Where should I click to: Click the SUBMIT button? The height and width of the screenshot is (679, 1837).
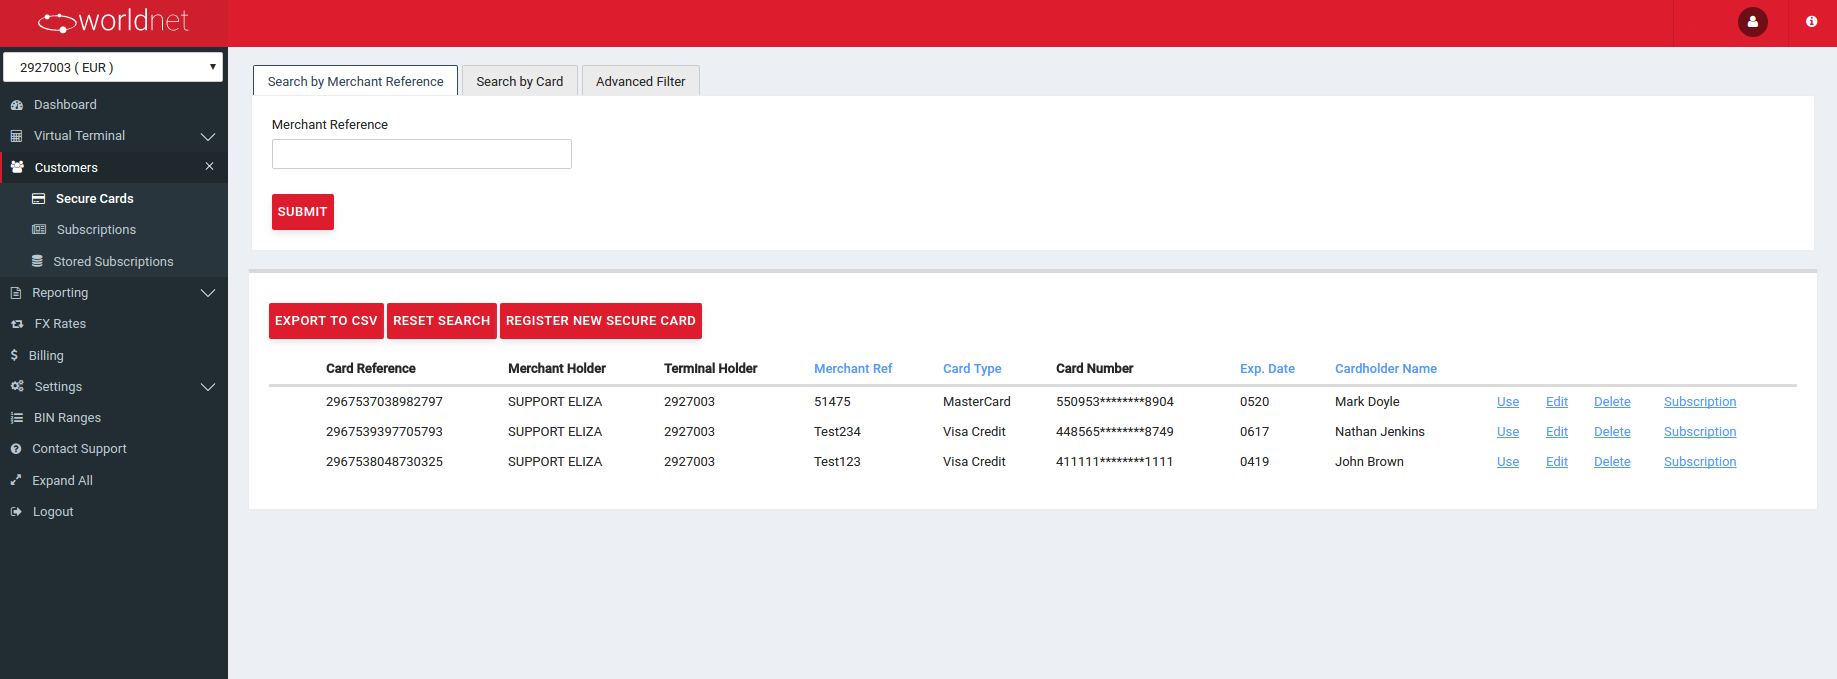pos(303,212)
